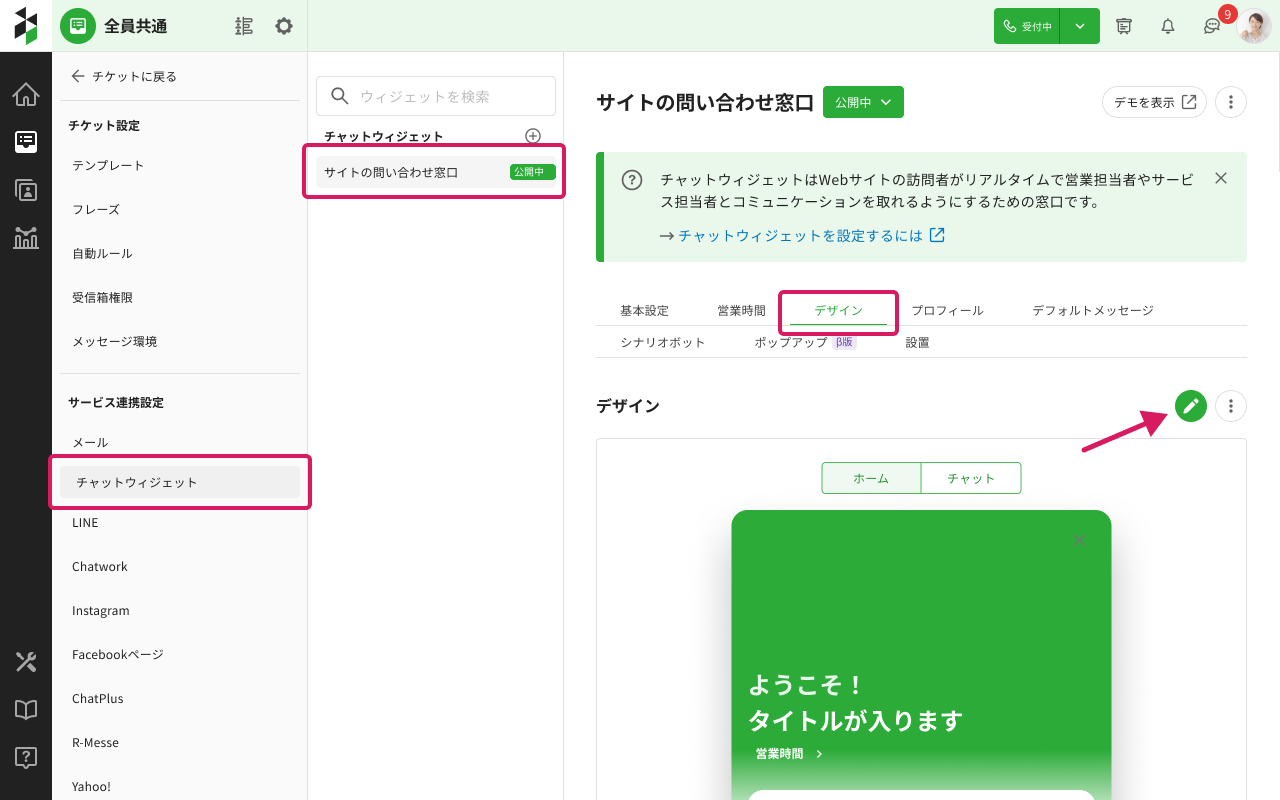Open チャットウィジェットを設定するには link
The height and width of the screenshot is (800, 1280).
(x=810, y=236)
